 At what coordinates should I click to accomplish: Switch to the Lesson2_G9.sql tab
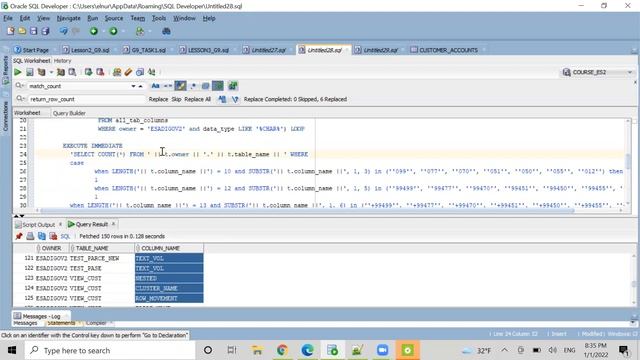click(90, 50)
